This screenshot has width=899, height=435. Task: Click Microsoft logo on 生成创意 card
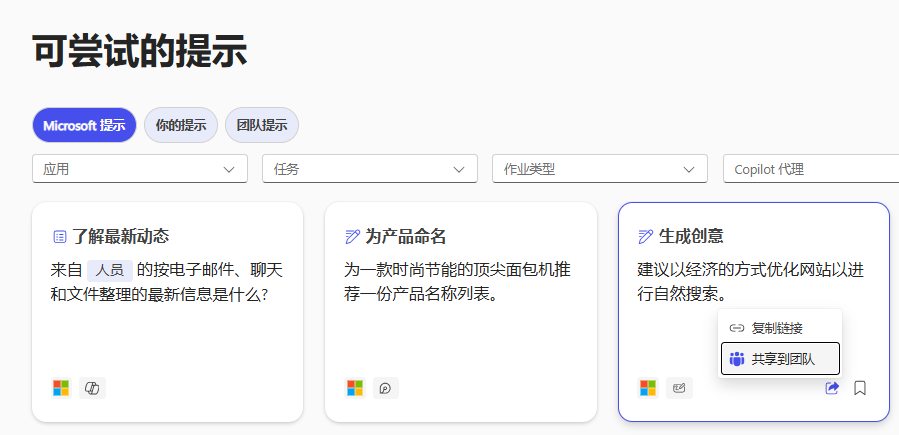click(648, 388)
